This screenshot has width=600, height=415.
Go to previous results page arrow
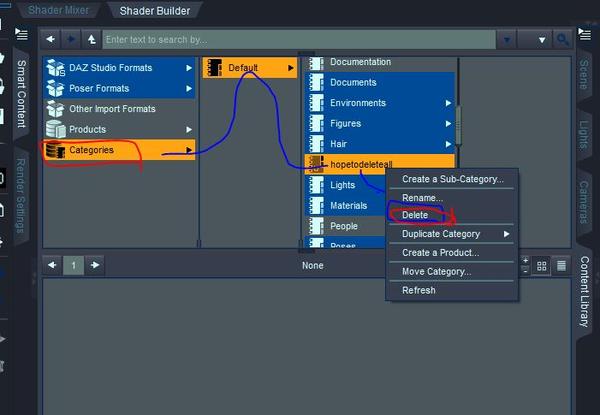click(52, 265)
